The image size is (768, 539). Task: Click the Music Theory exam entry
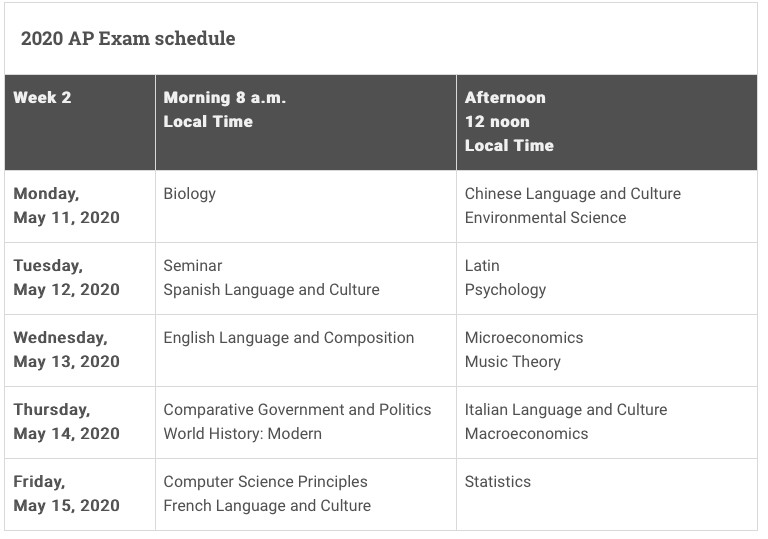tap(512, 362)
